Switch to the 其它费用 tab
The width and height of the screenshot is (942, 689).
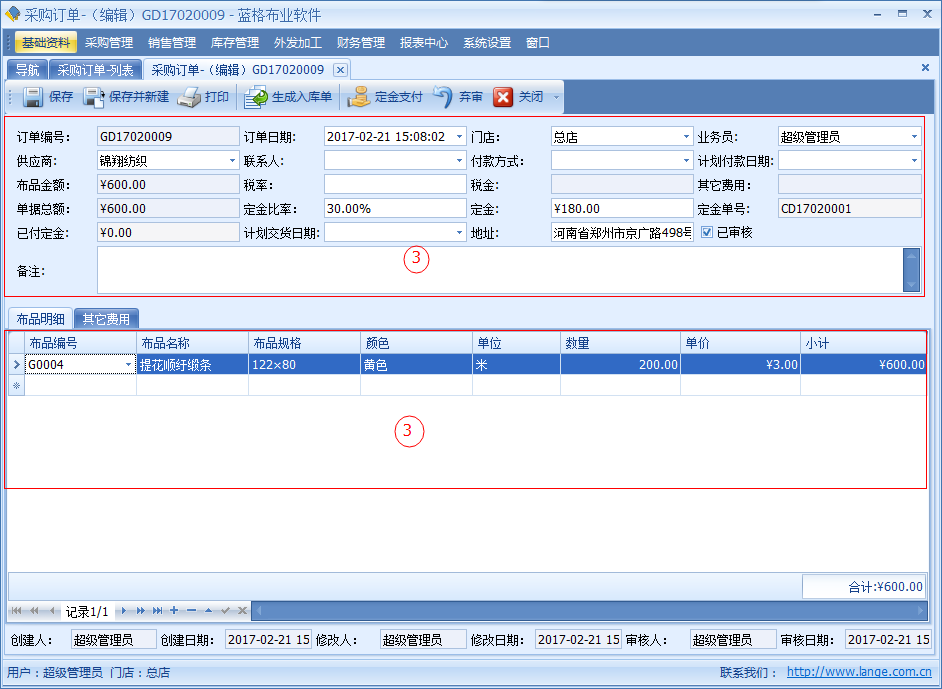[106, 319]
